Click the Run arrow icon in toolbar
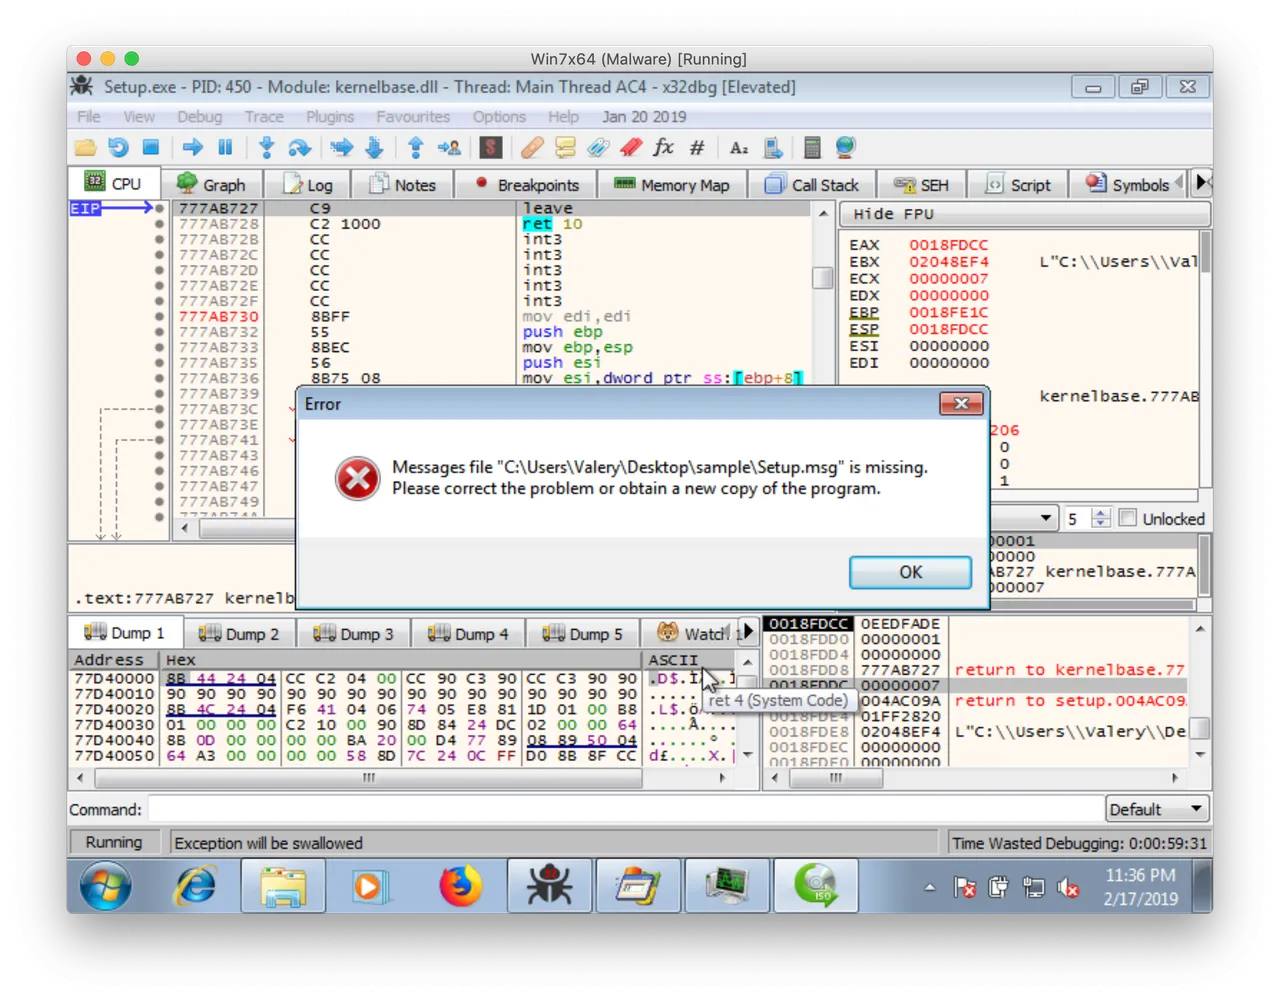Screen dimensions: 1280x1002 pos(193,148)
